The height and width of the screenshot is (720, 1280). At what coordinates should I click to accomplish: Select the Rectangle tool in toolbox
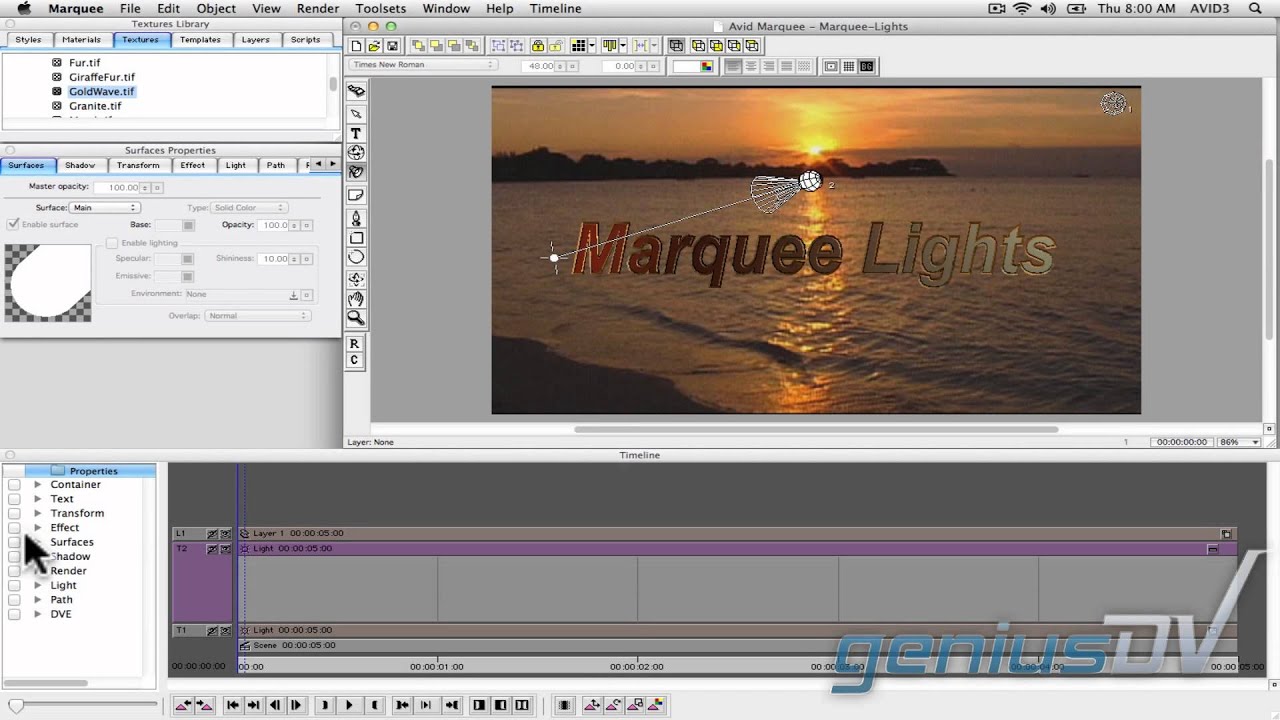coord(355,238)
